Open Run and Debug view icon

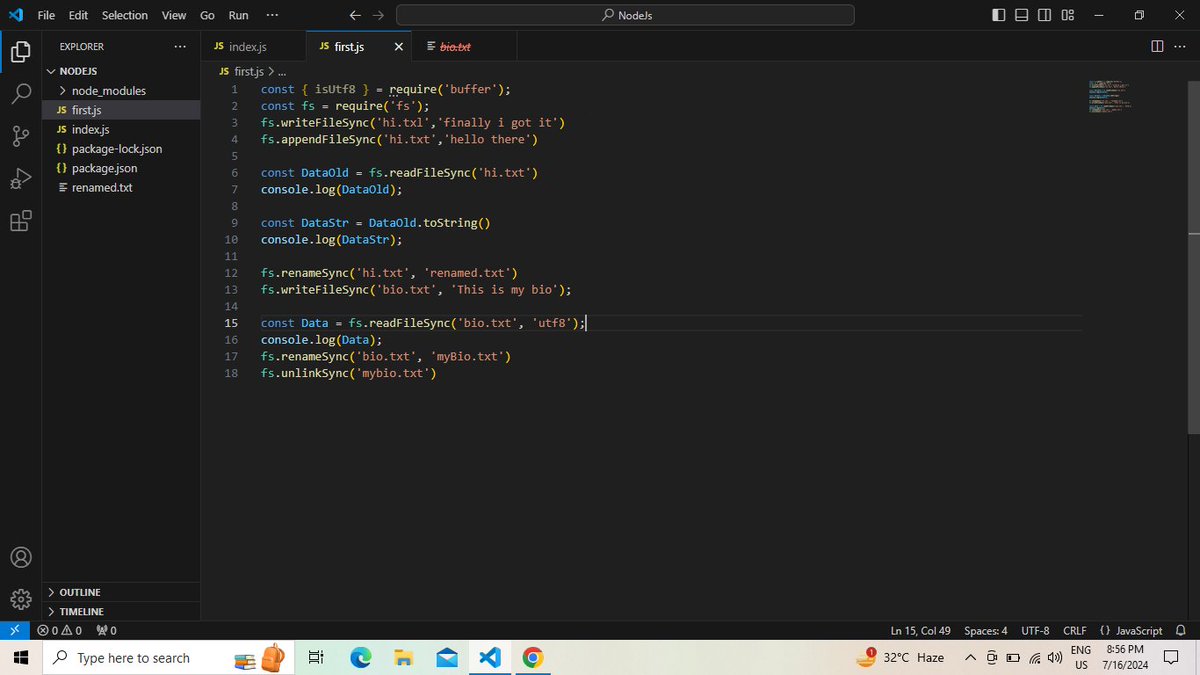(21, 179)
